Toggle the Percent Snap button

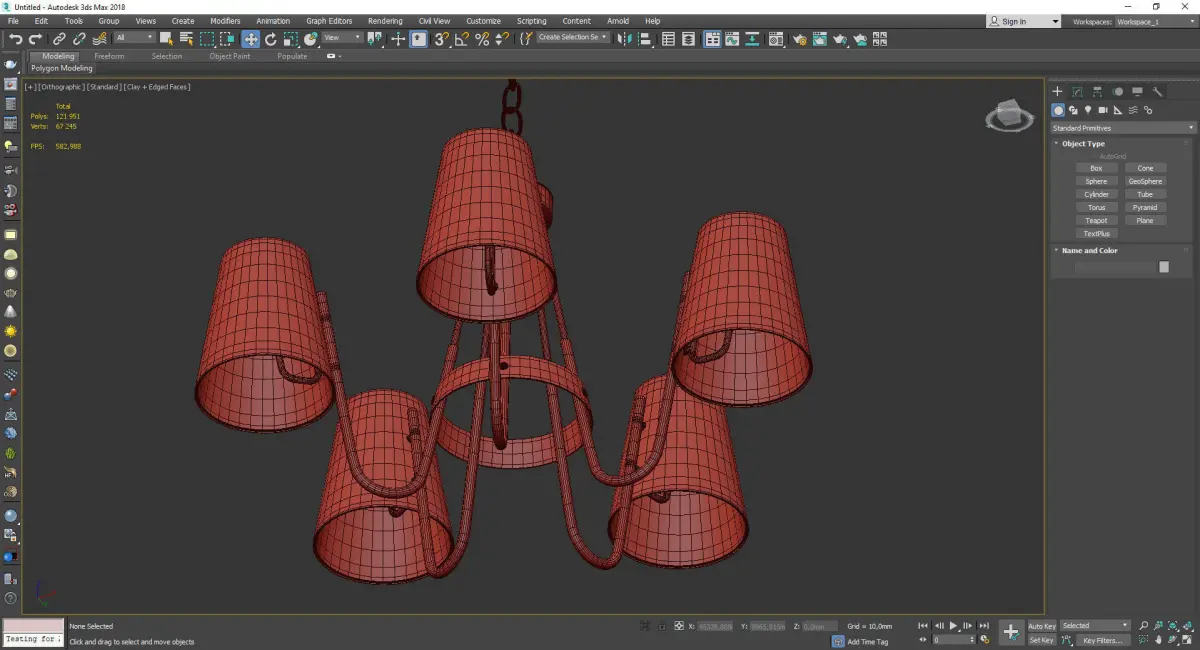tap(482, 39)
